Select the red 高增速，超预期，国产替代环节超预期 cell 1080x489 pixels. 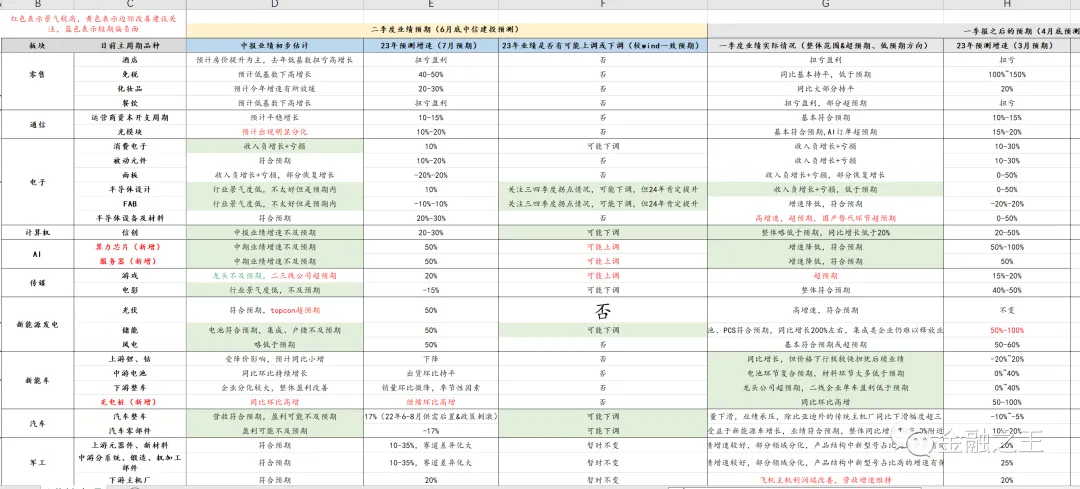coord(825,218)
